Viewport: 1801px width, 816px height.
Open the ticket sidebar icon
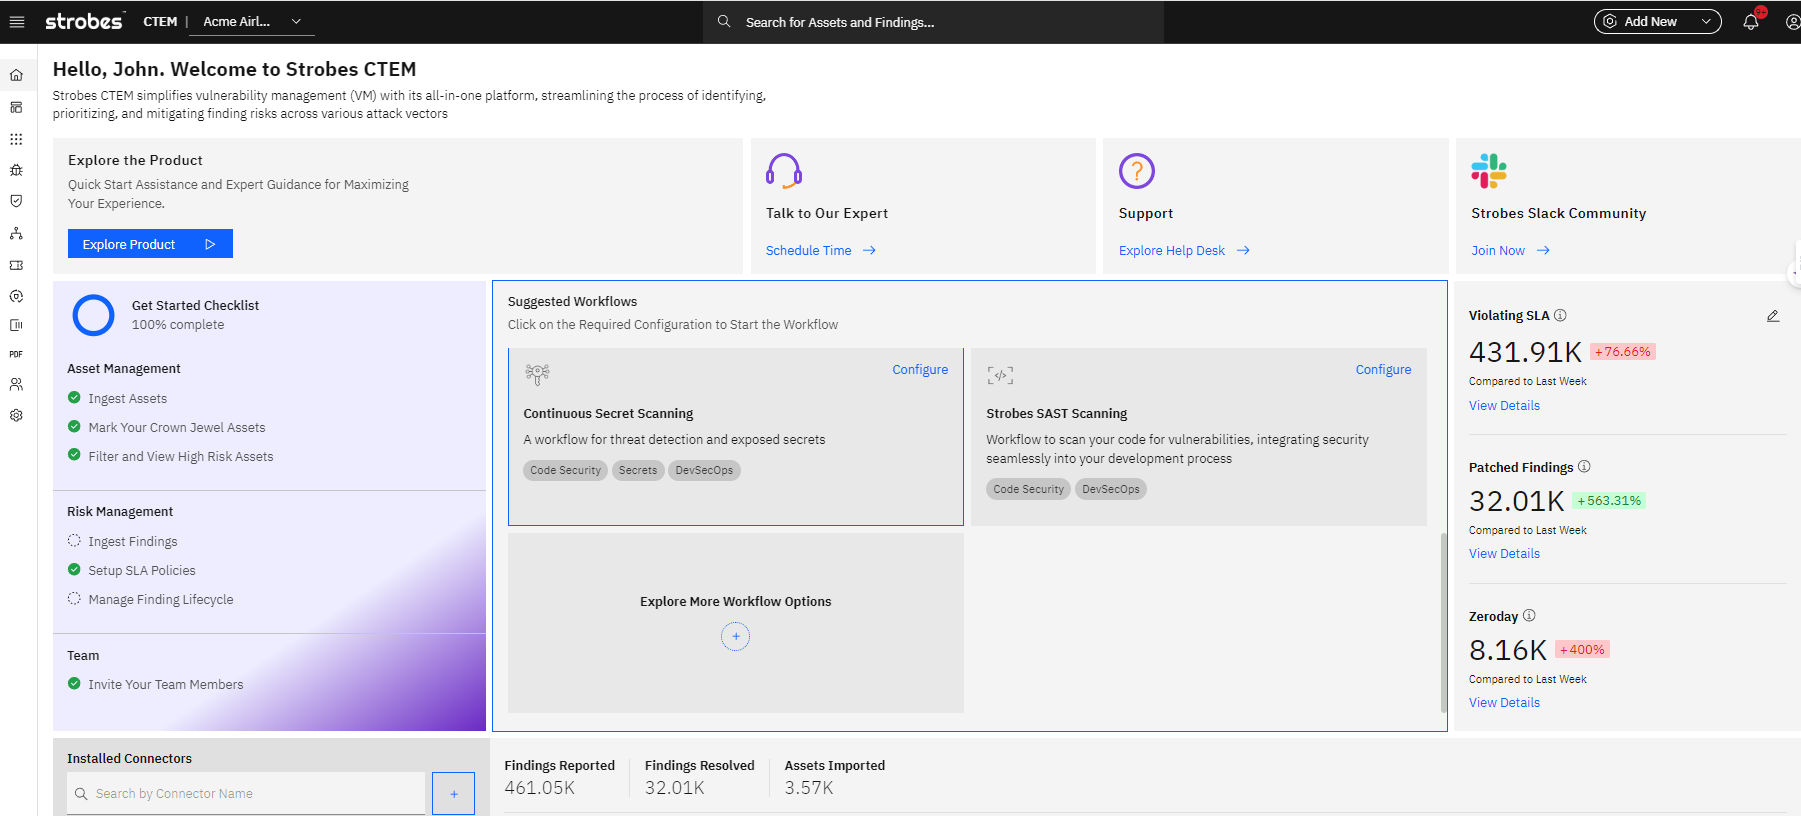tap(16, 265)
